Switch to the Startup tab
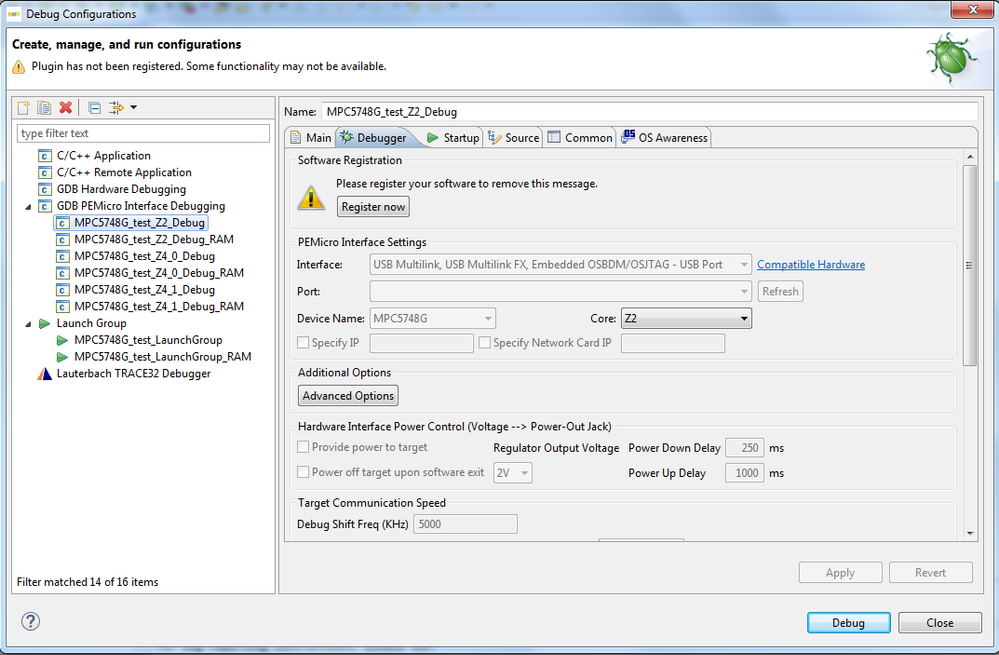 [453, 138]
